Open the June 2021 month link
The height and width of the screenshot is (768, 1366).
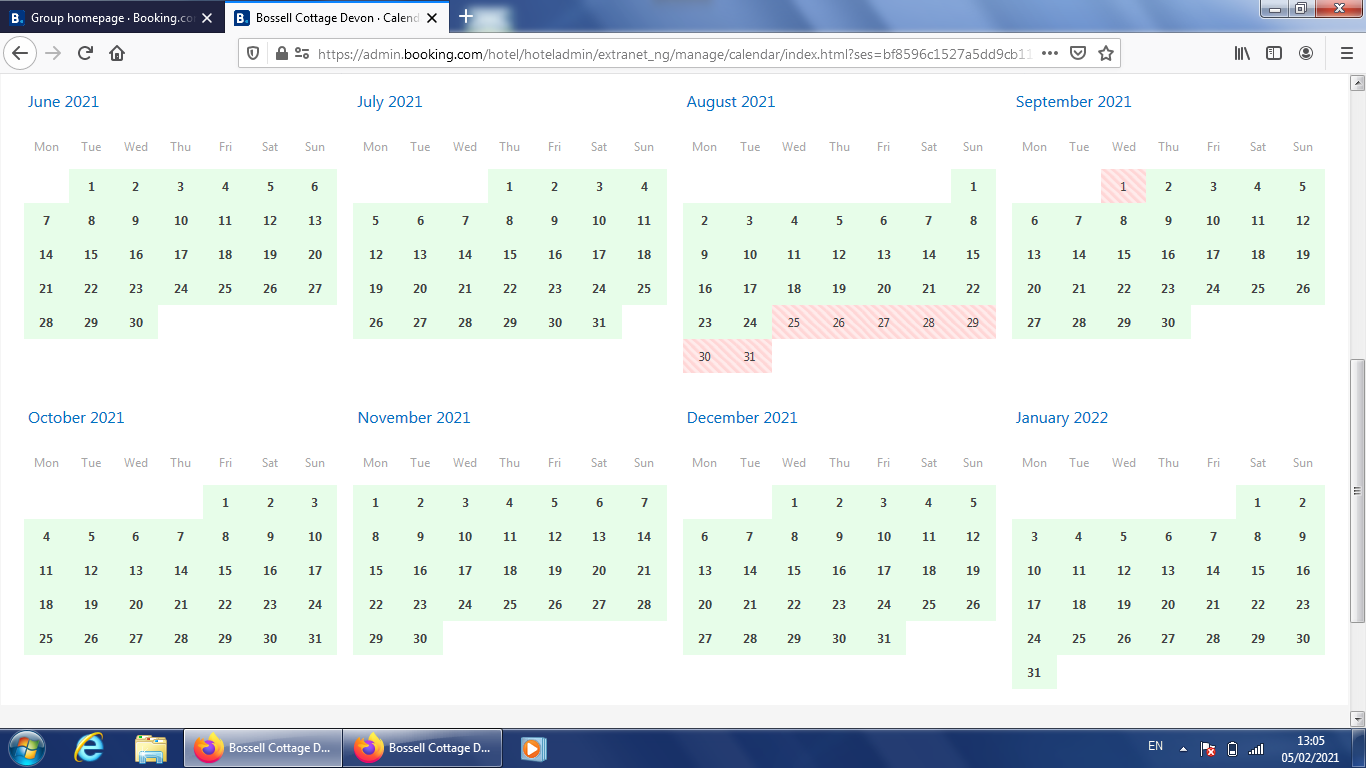pos(63,102)
